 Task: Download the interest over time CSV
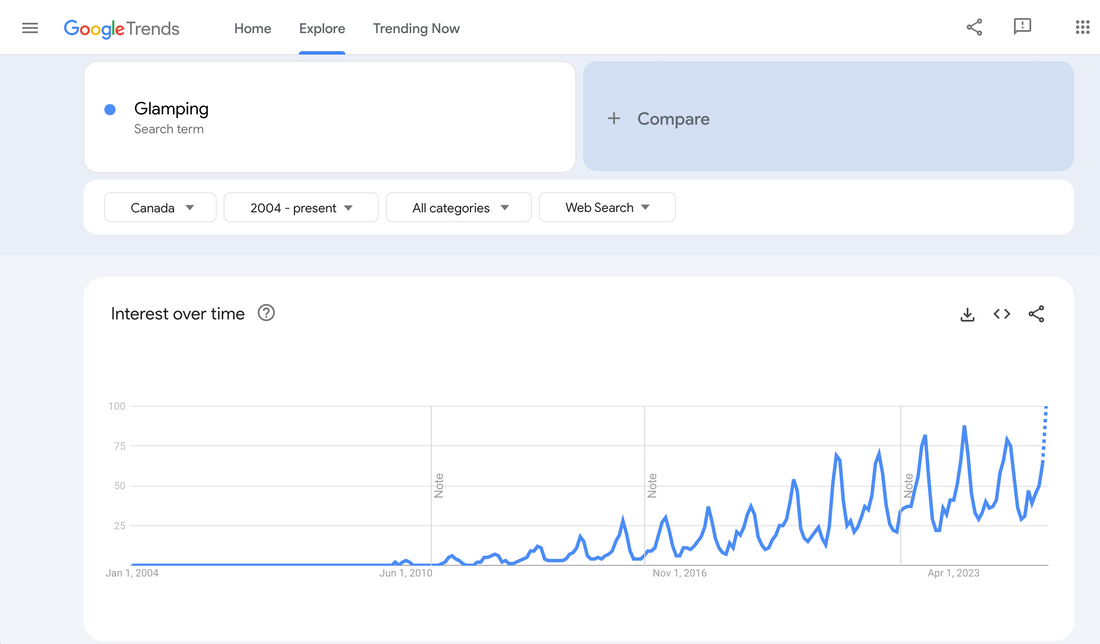pyautogui.click(x=967, y=314)
